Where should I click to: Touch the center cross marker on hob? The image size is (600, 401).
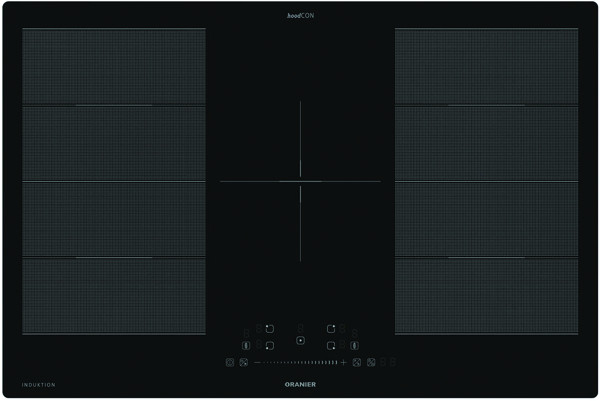point(300,181)
